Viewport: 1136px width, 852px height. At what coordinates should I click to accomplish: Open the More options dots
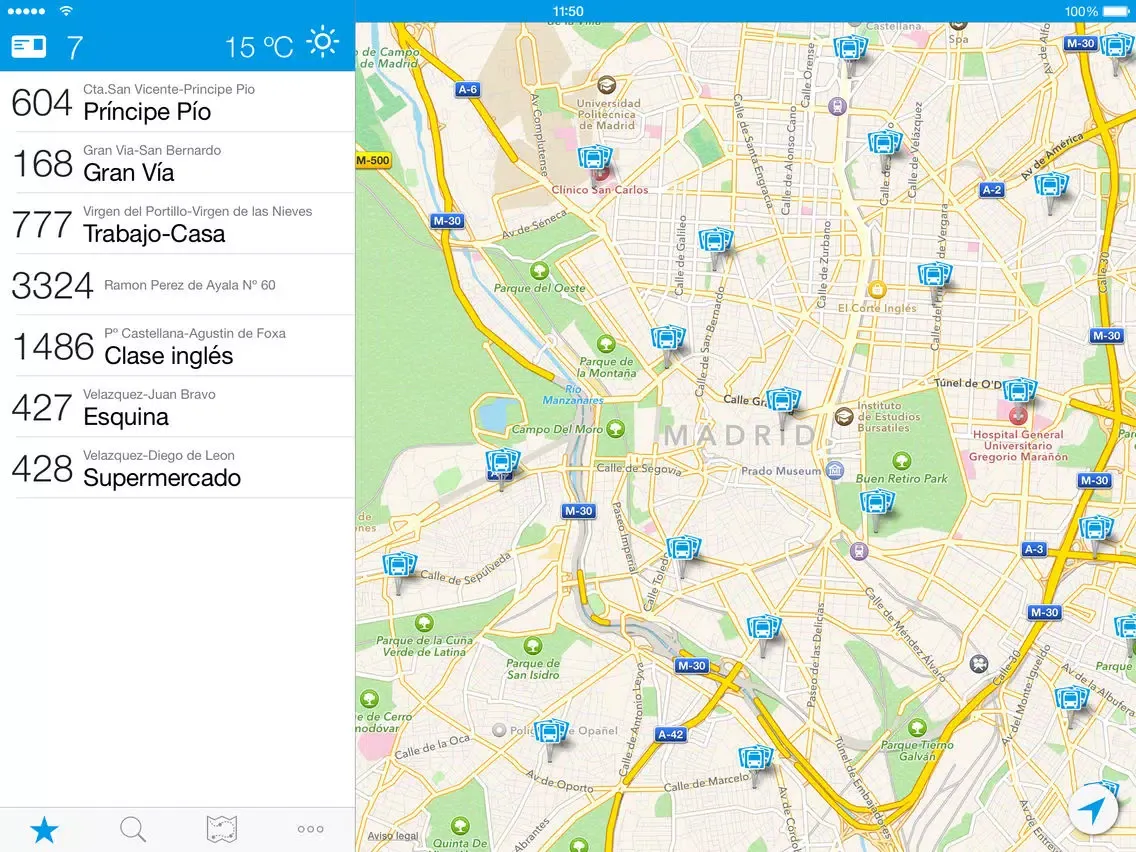tap(310, 829)
